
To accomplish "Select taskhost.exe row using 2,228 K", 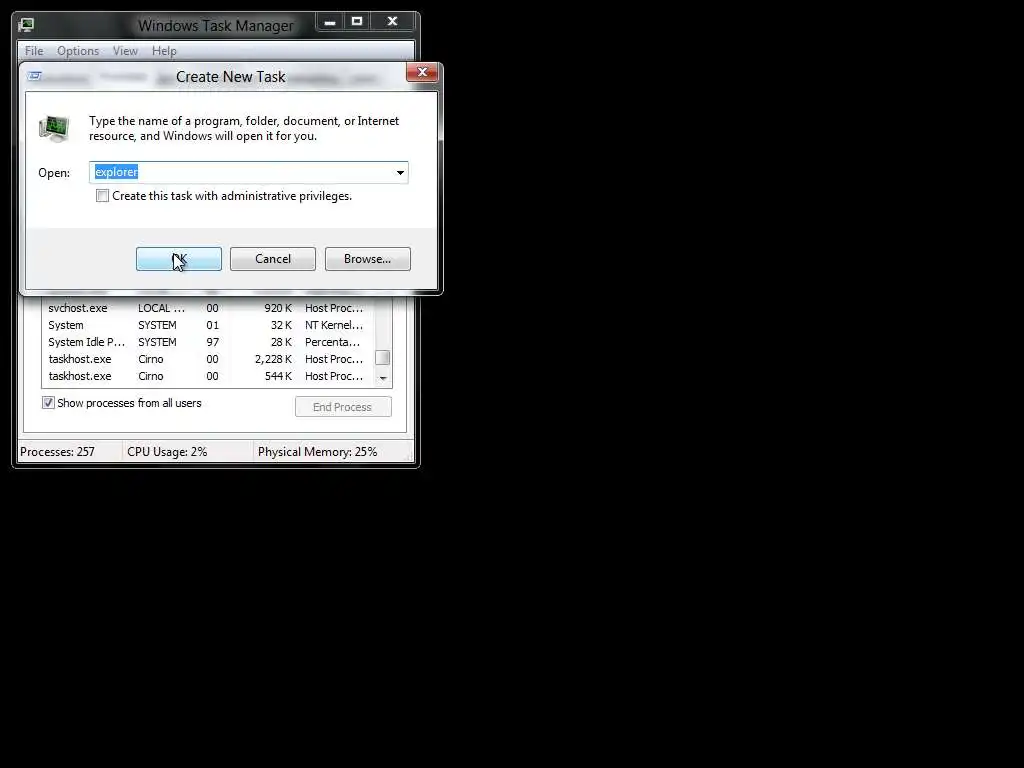I will [x=208, y=359].
